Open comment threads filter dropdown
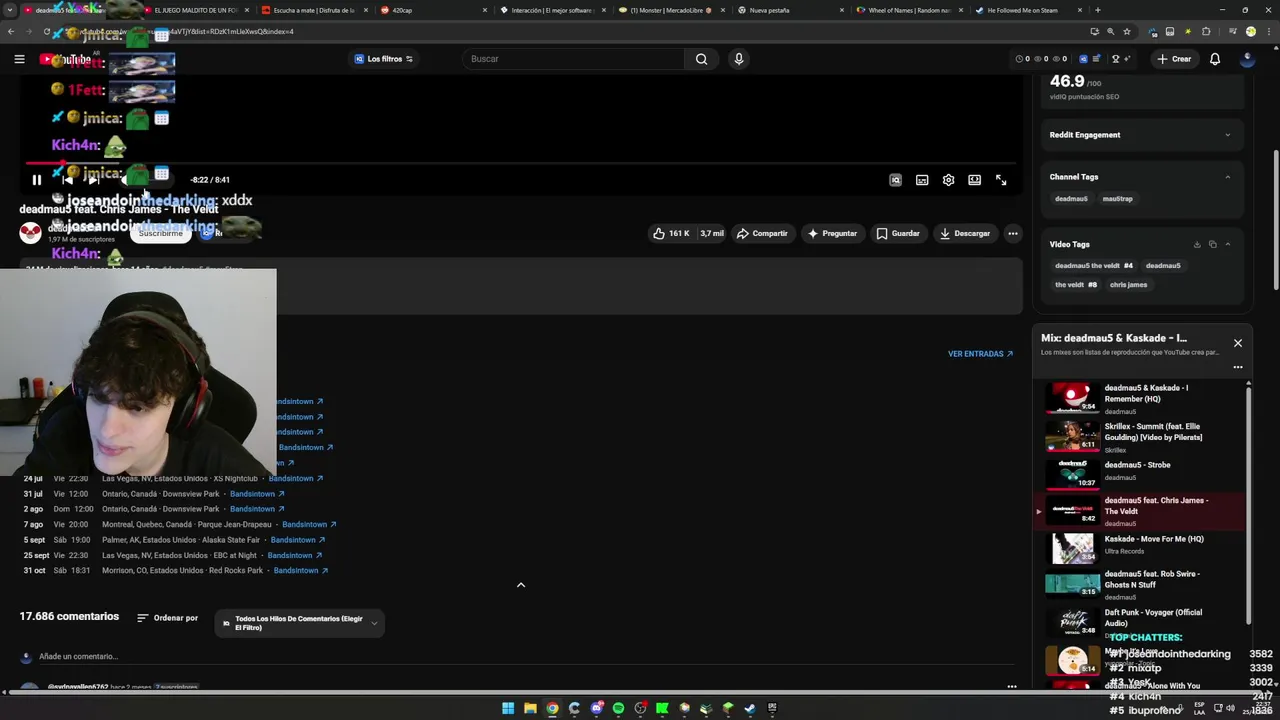This screenshot has width=1280, height=720. 299,623
